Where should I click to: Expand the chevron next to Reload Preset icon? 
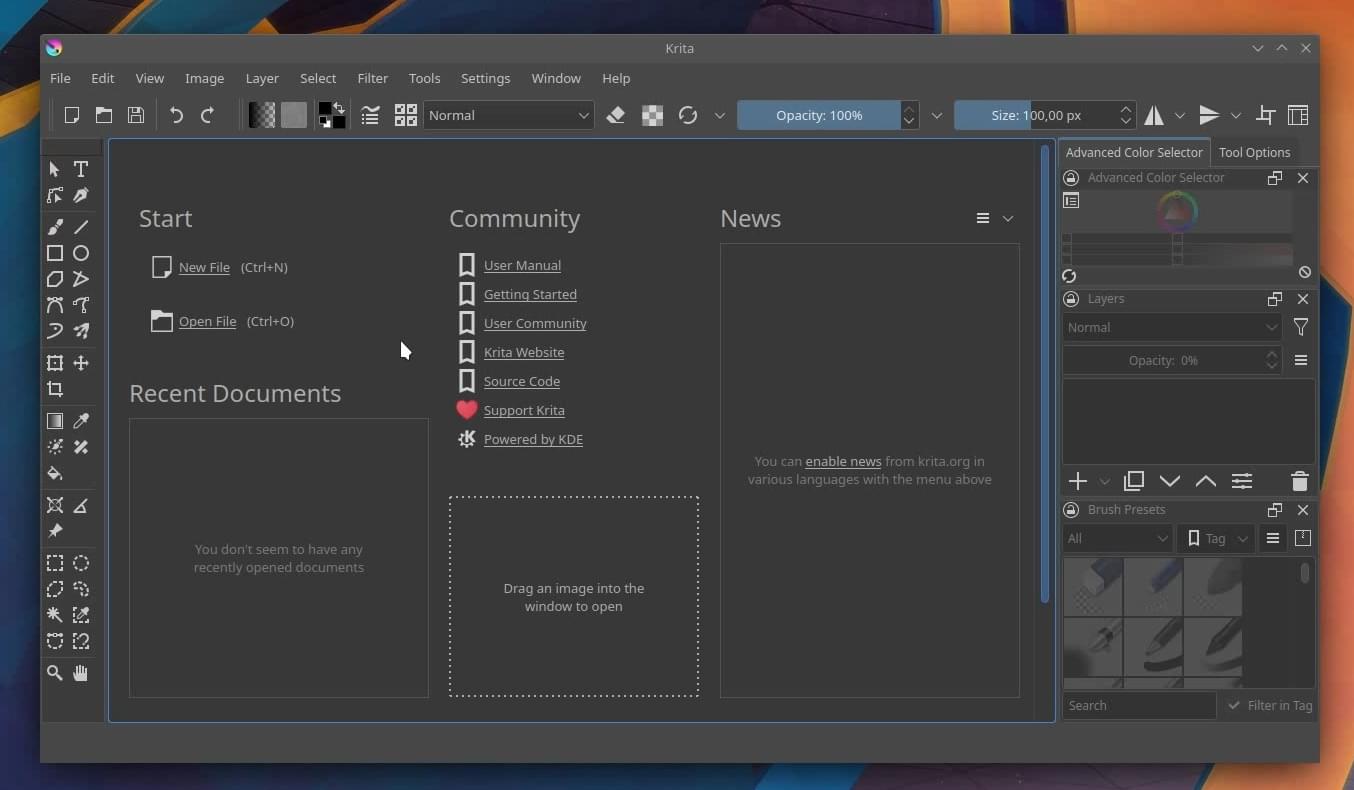[719, 115]
